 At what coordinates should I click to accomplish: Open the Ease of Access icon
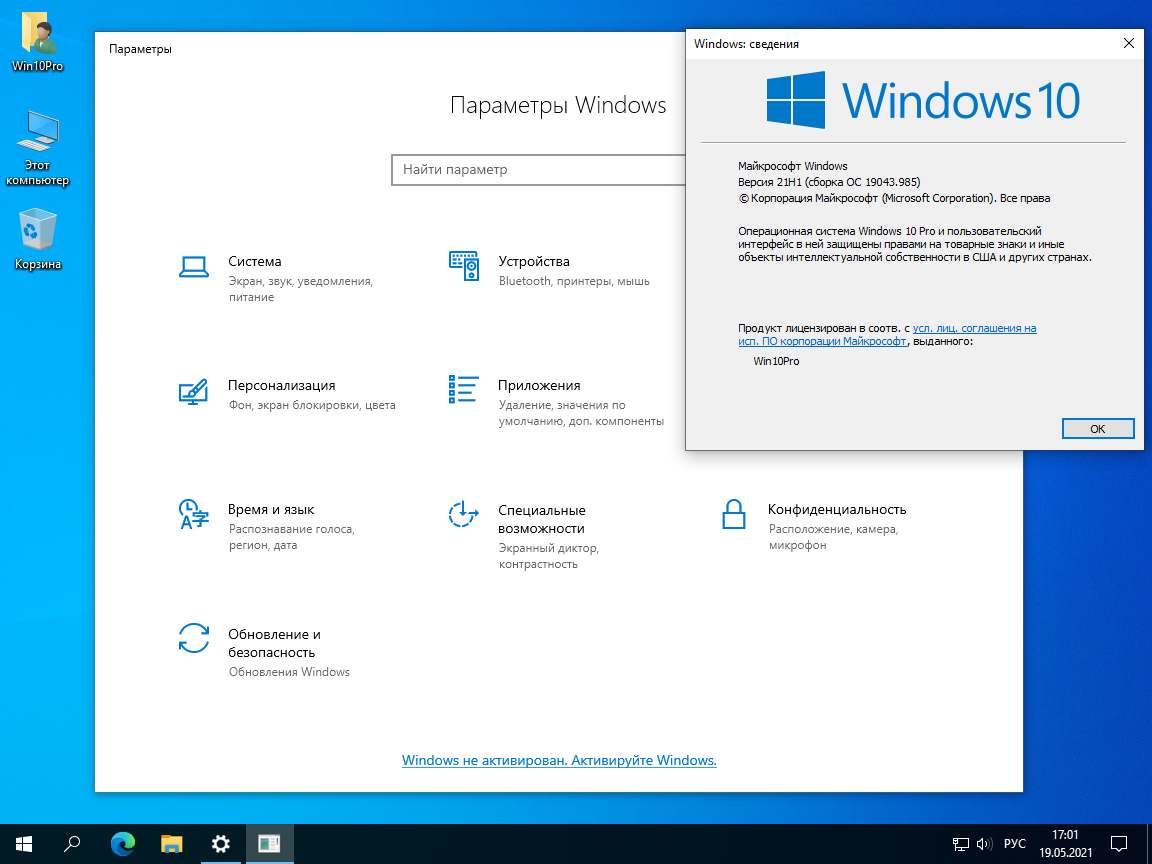click(464, 514)
